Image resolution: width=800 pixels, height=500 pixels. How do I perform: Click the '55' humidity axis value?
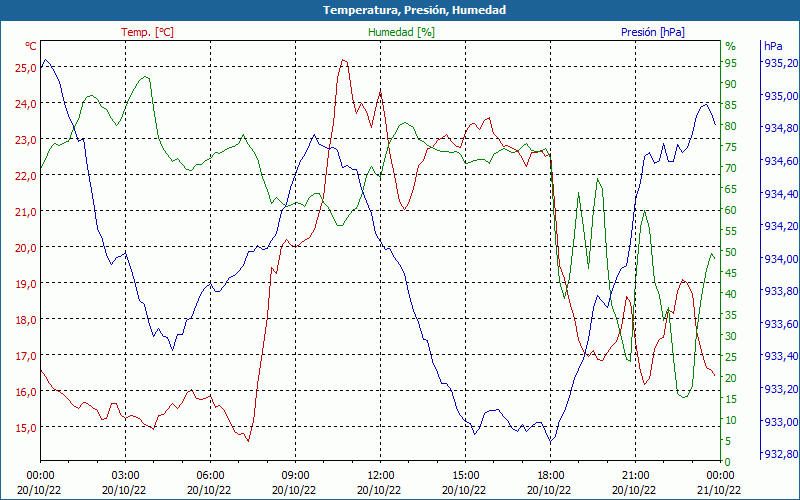[731, 231]
